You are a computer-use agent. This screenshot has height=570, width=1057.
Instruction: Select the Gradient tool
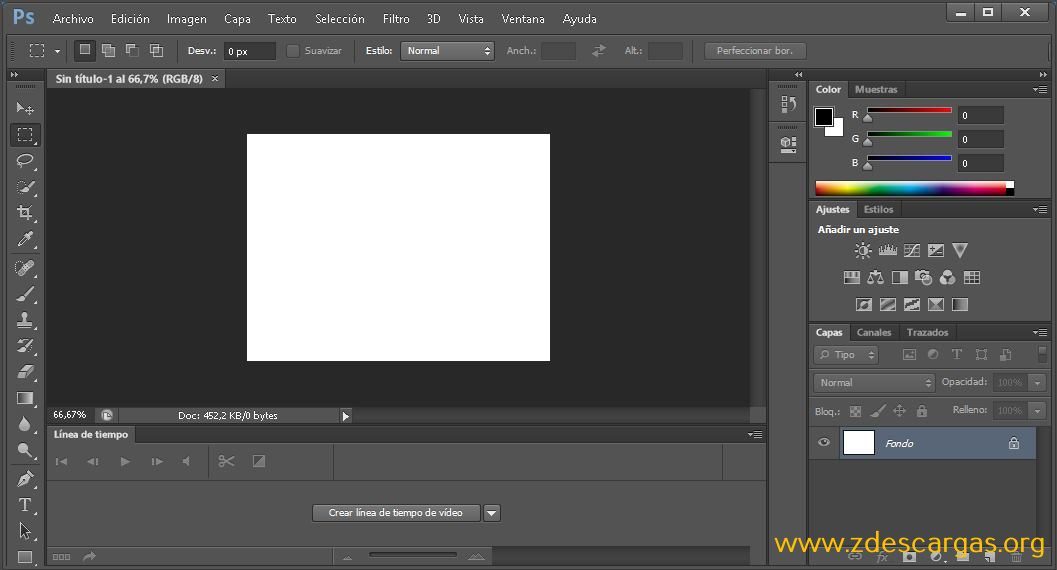coord(25,398)
